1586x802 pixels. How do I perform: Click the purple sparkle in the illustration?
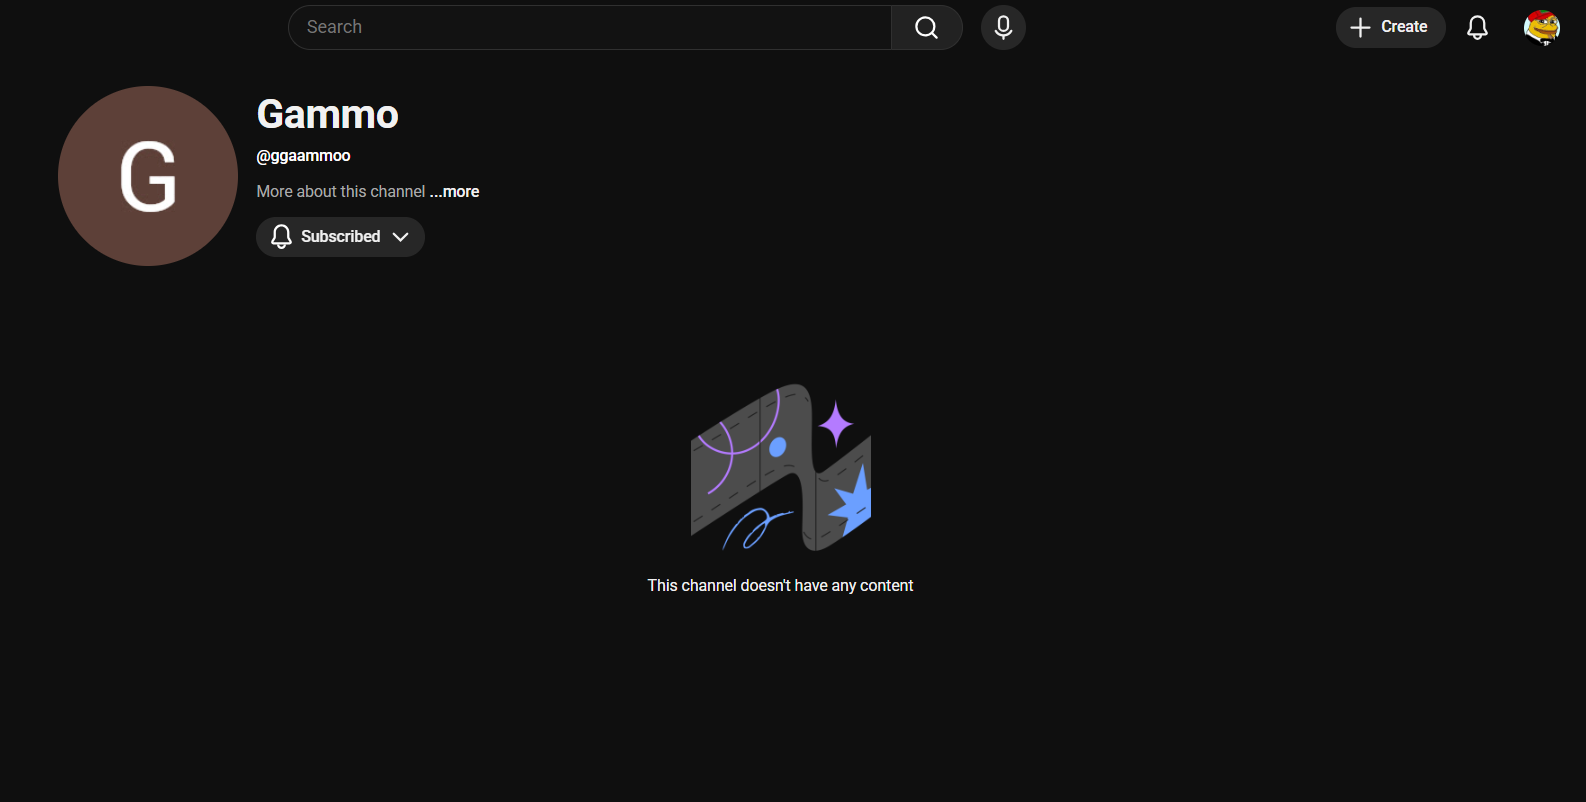tap(835, 424)
